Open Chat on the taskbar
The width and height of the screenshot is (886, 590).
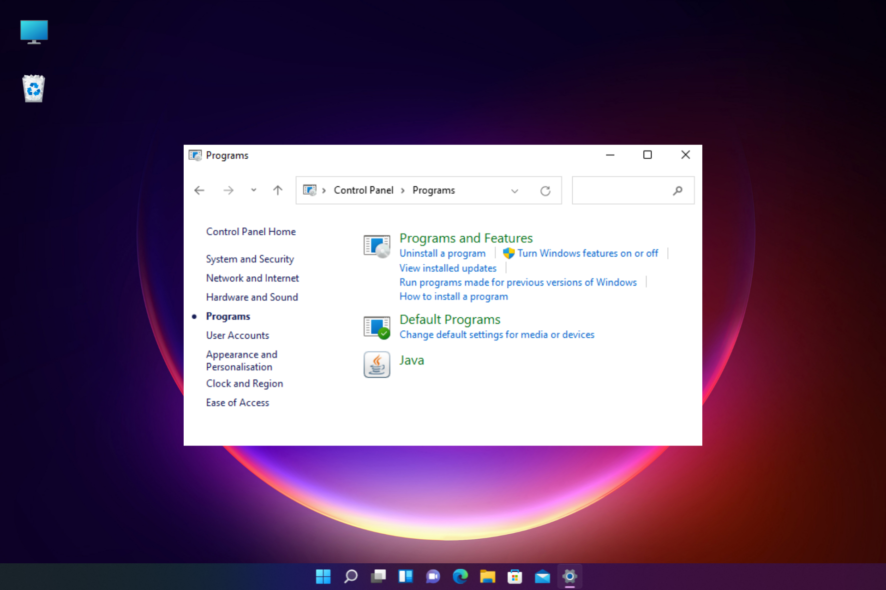pos(433,576)
